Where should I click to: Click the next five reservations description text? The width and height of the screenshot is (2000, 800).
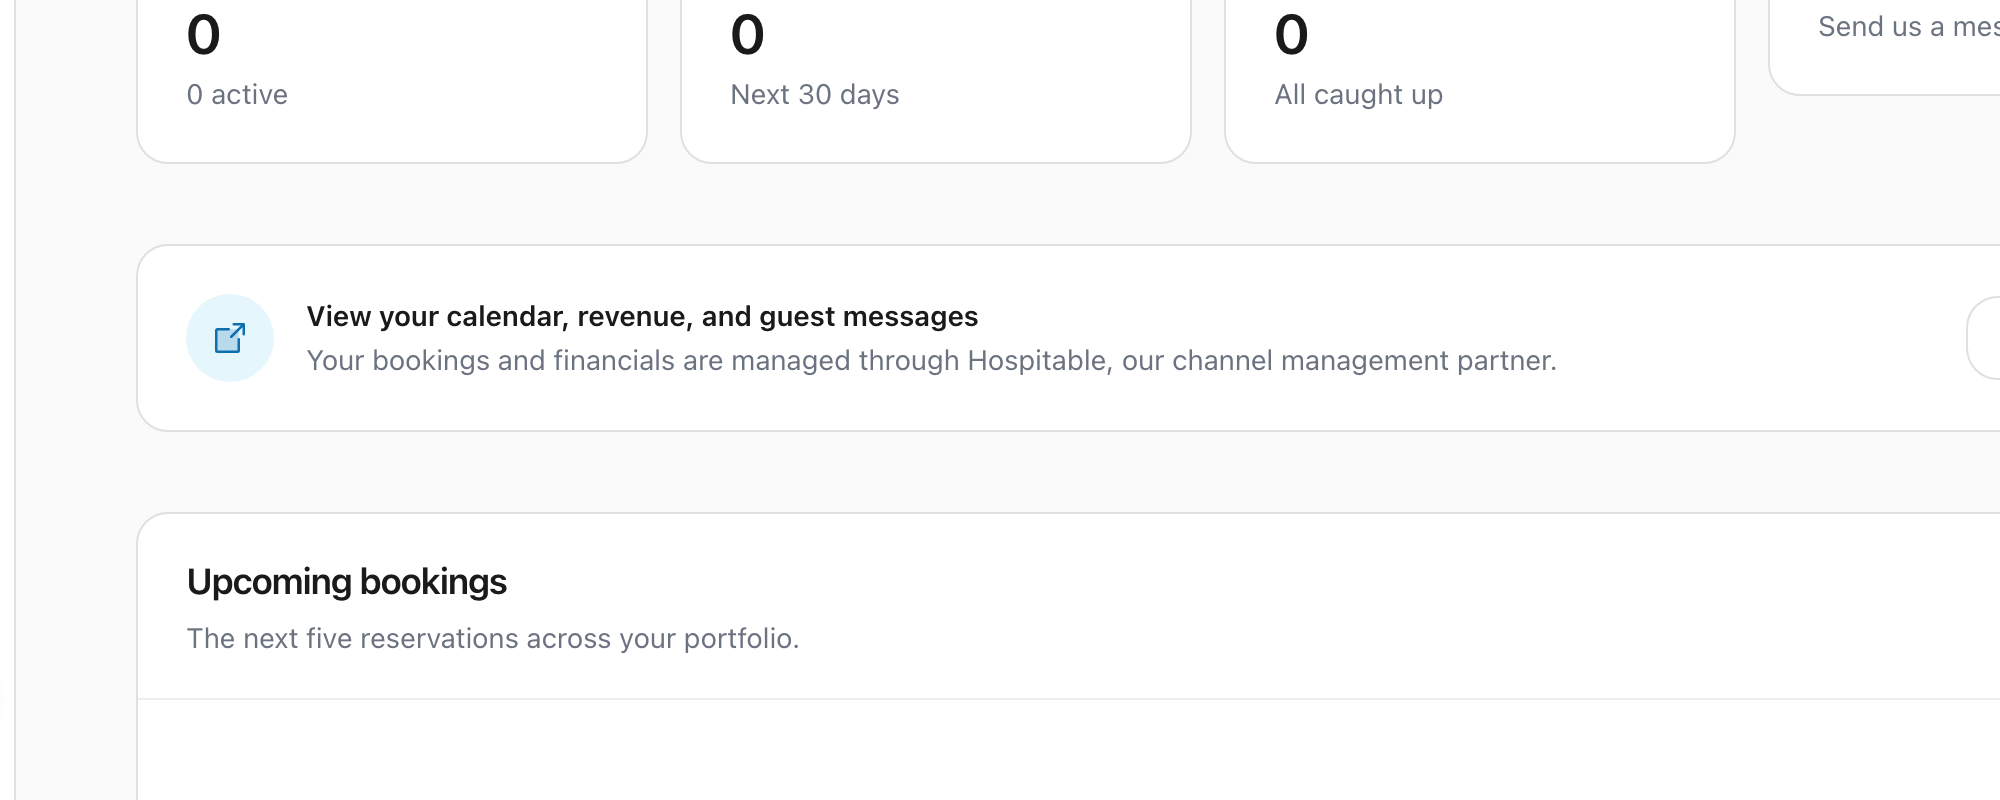[493, 638]
